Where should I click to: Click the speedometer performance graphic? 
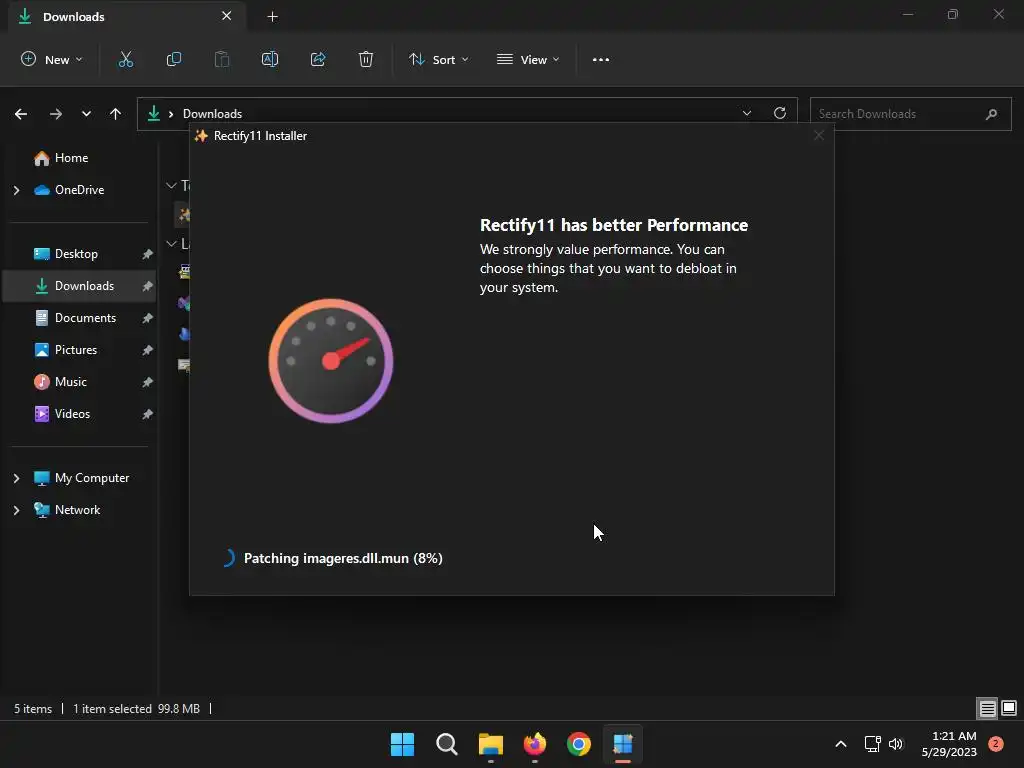(x=331, y=360)
